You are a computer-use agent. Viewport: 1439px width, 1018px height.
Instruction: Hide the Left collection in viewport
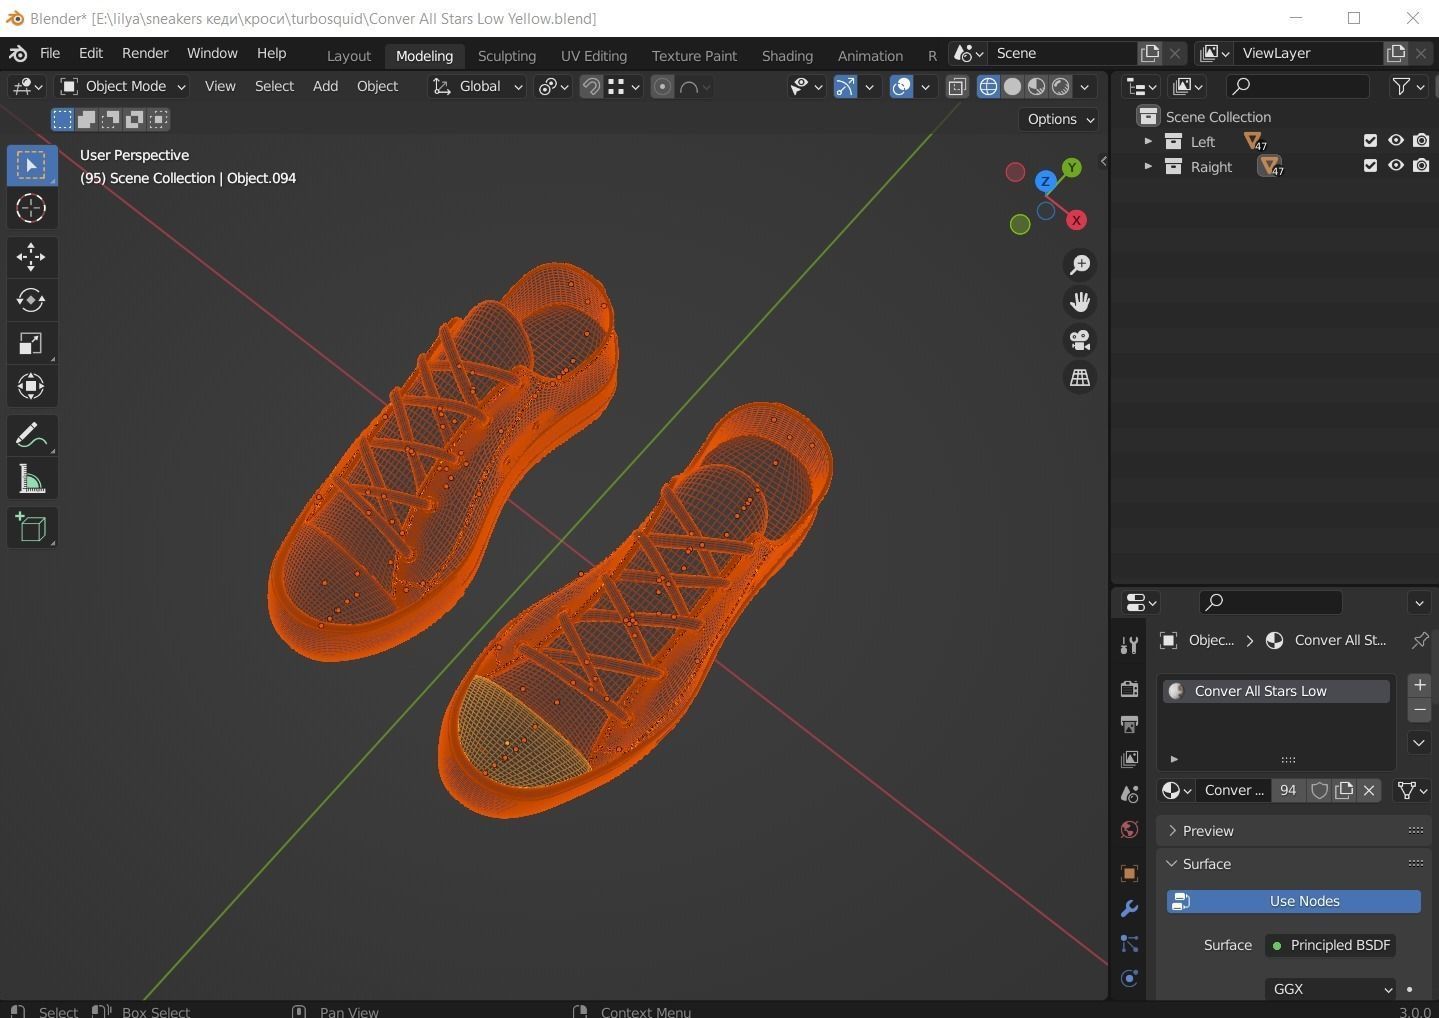click(1396, 141)
